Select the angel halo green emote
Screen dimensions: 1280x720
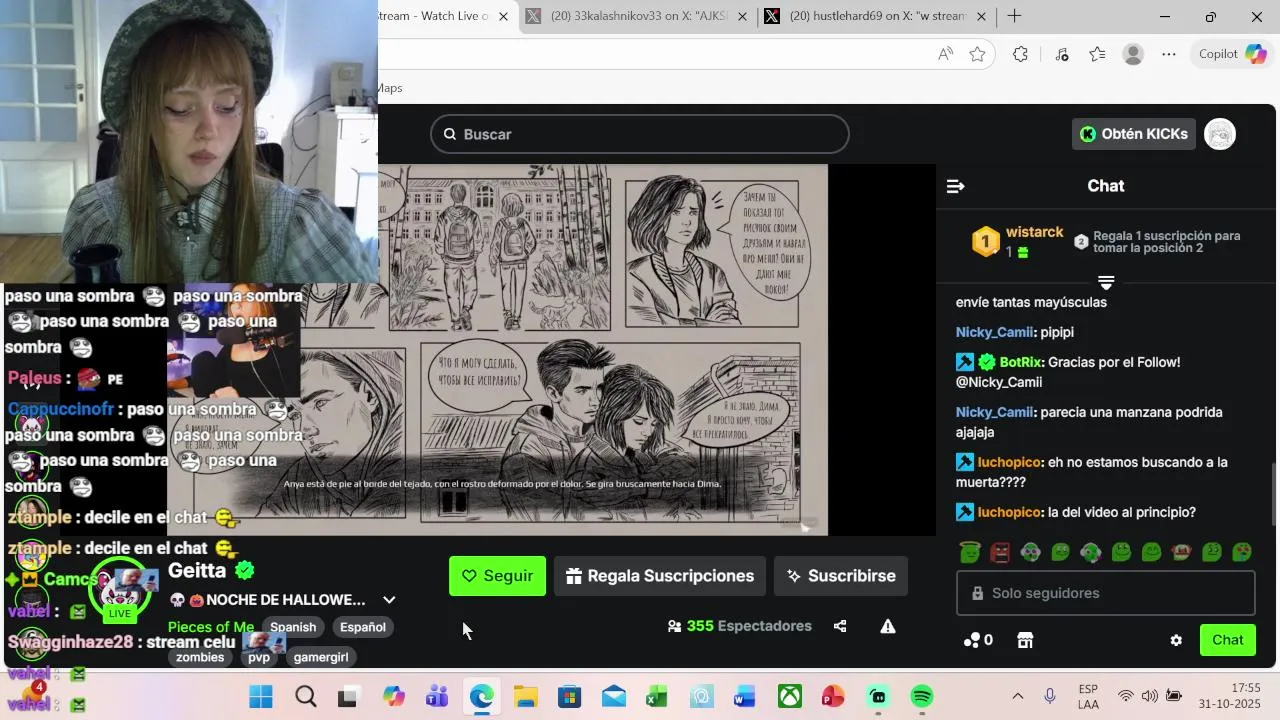[969, 552]
